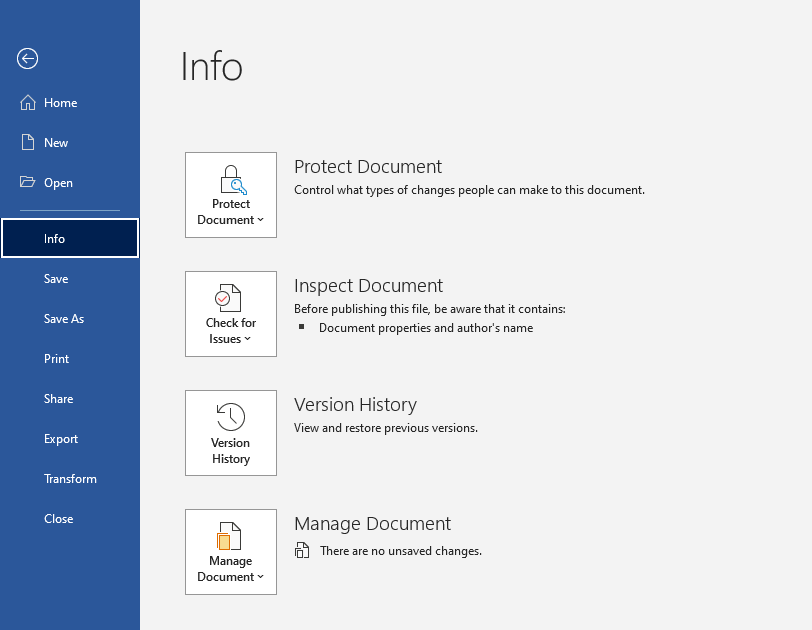Switch to the Print section

[56, 358]
